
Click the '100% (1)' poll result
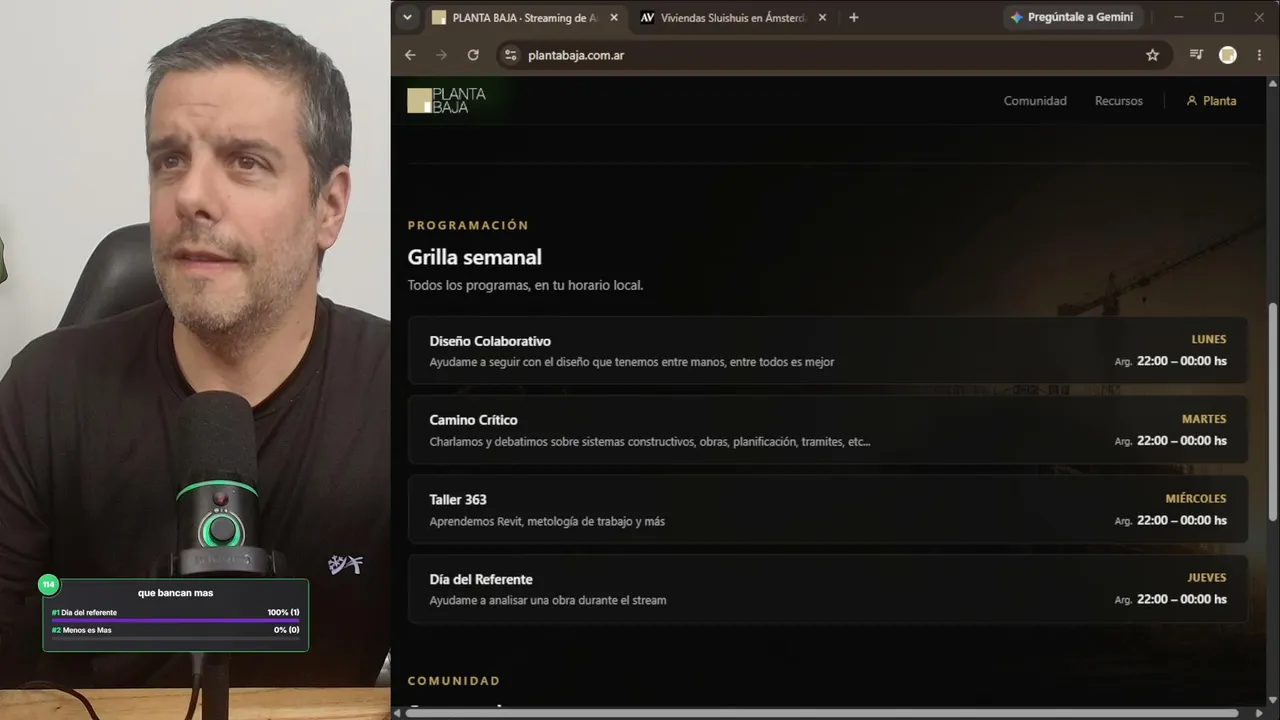pyautogui.click(x=283, y=612)
